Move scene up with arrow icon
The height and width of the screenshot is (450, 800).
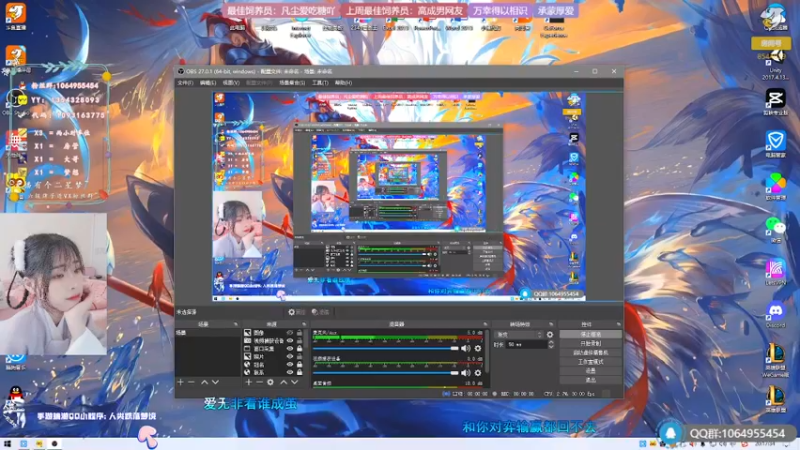pos(204,382)
